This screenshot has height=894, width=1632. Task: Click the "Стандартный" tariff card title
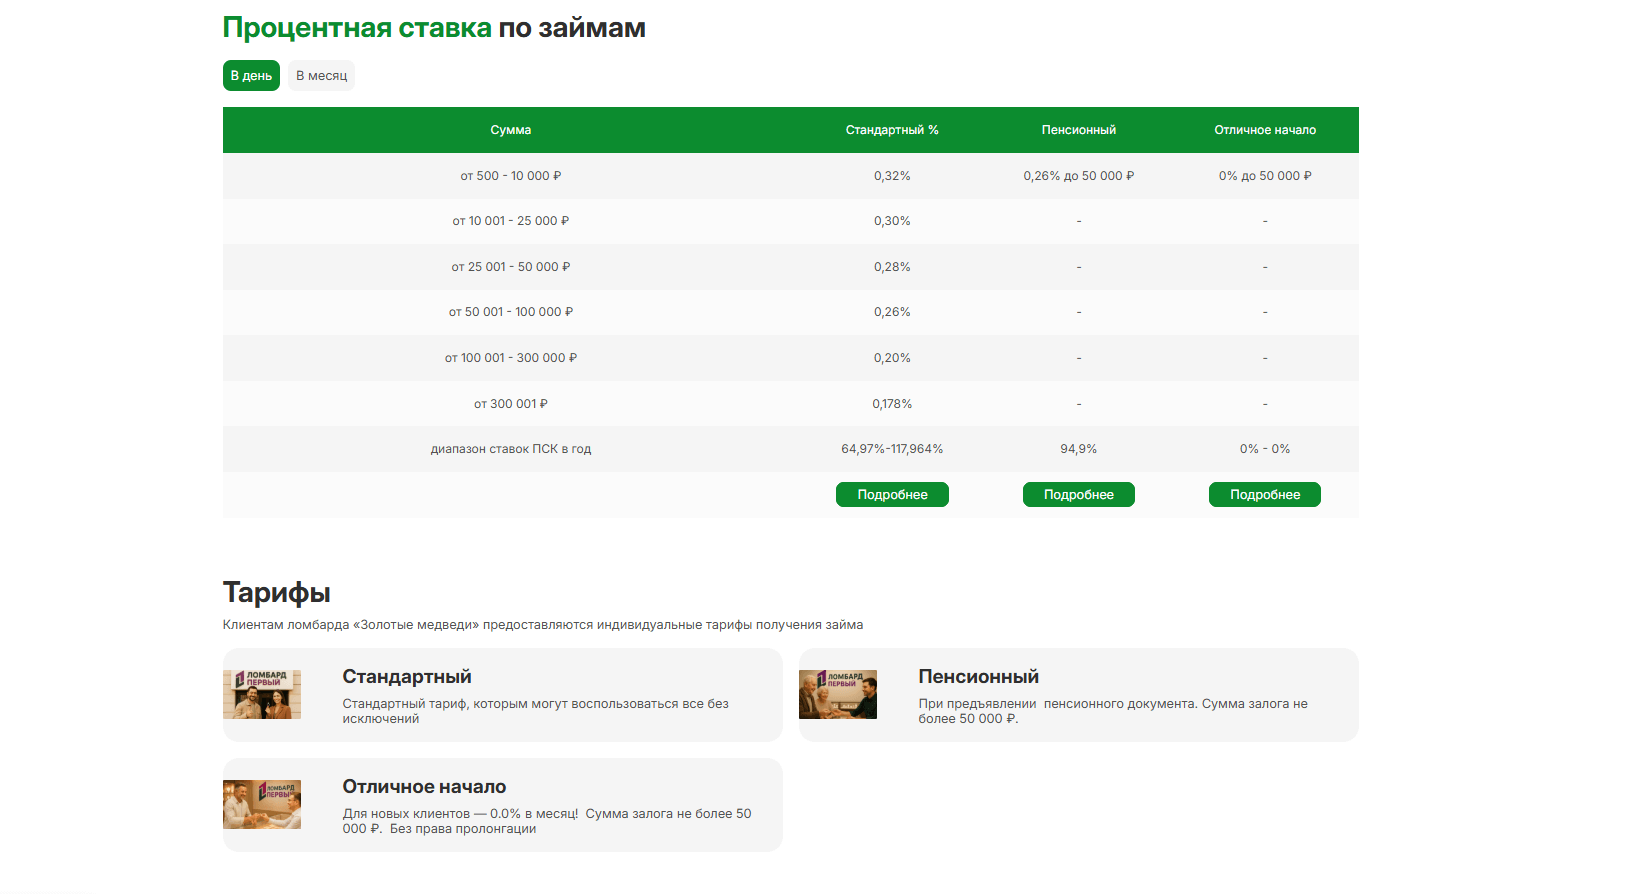pyautogui.click(x=407, y=677)
